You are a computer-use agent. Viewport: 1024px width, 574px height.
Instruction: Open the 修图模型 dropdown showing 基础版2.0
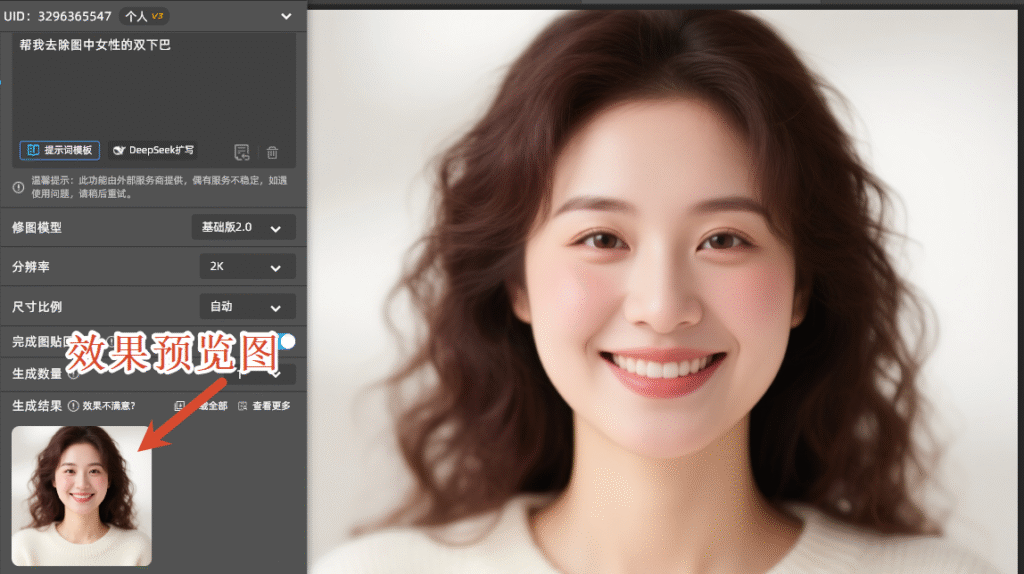[x=243, y=227]
